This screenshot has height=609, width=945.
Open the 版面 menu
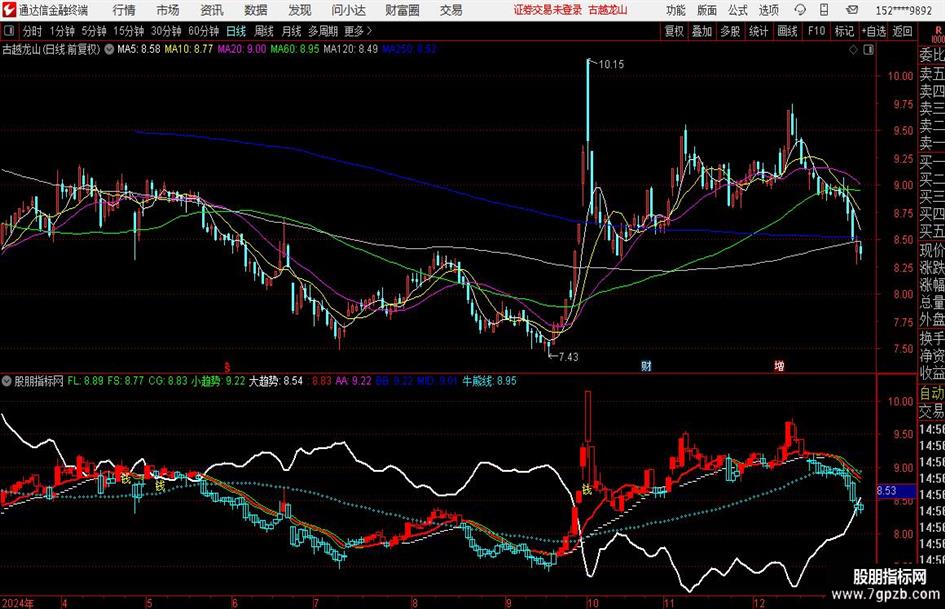click(707, 10)
